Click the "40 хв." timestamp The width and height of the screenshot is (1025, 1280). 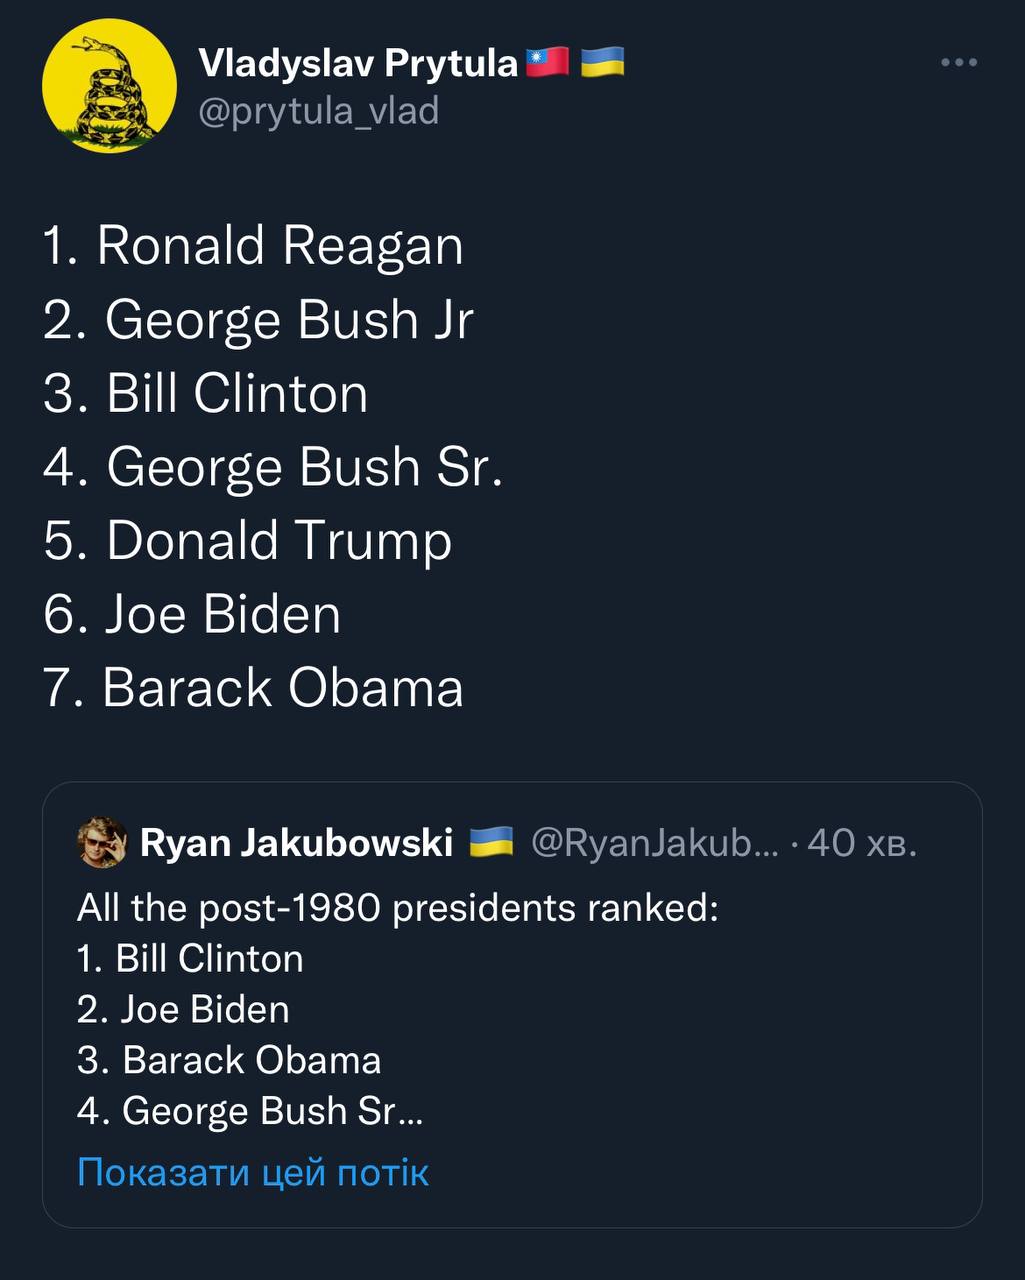tap(861, 843)
